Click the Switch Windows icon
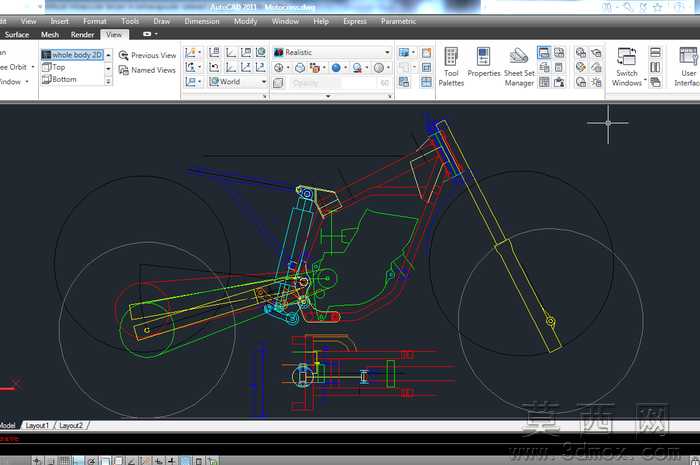The height and width of the screenshot is (465, 700). 626,57
